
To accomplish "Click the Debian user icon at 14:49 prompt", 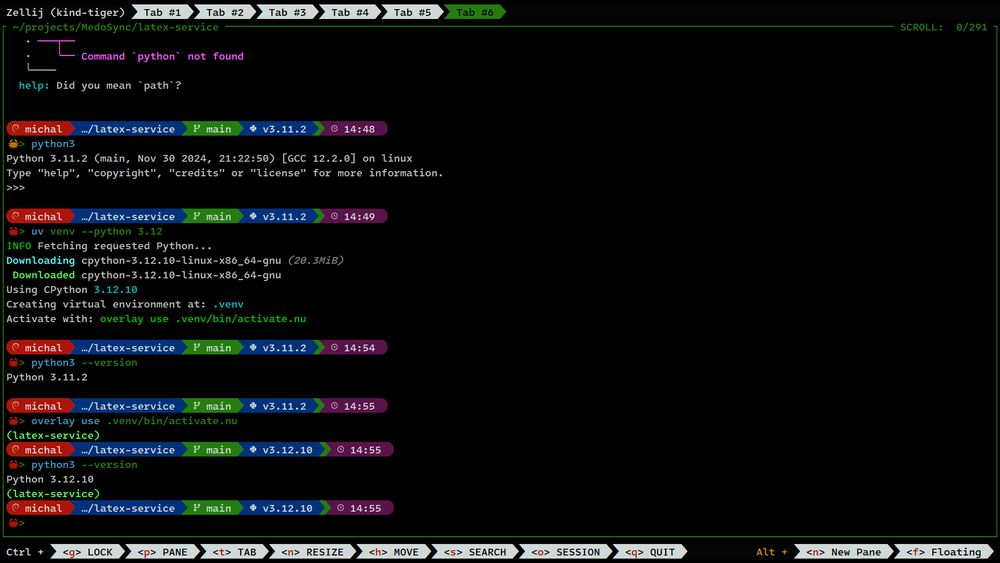I will coord(16,216).
